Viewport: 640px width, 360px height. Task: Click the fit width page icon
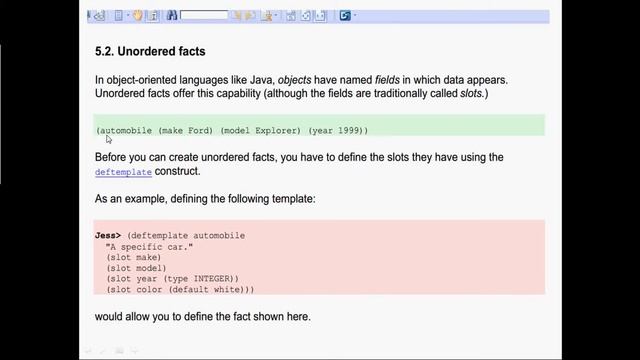point(321,16)
